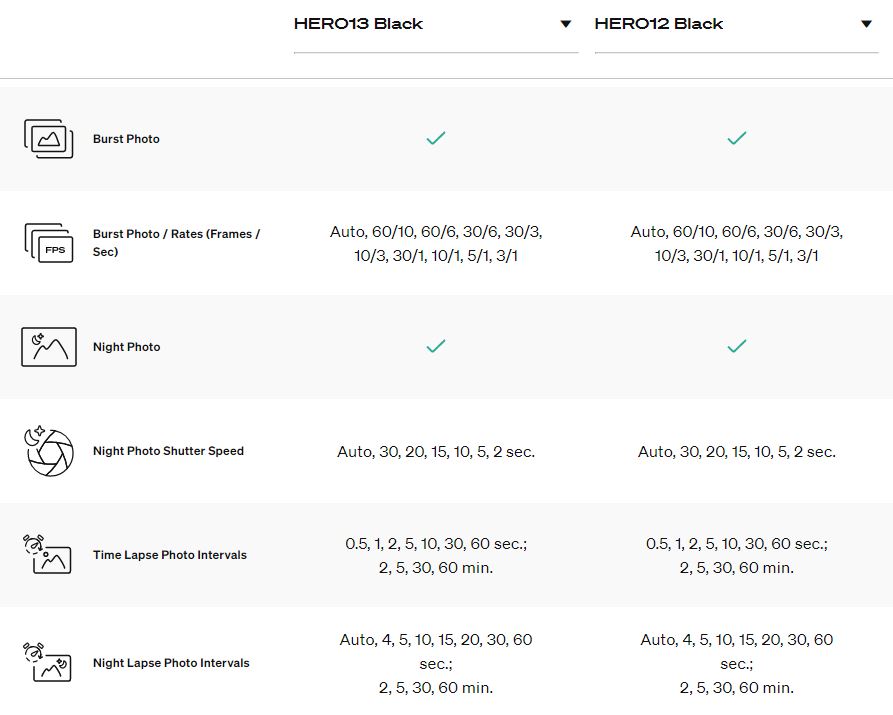This screenshot has height=715, width=893.
Task: Click HERO12 burst rates value text
Action: (736, 243)
